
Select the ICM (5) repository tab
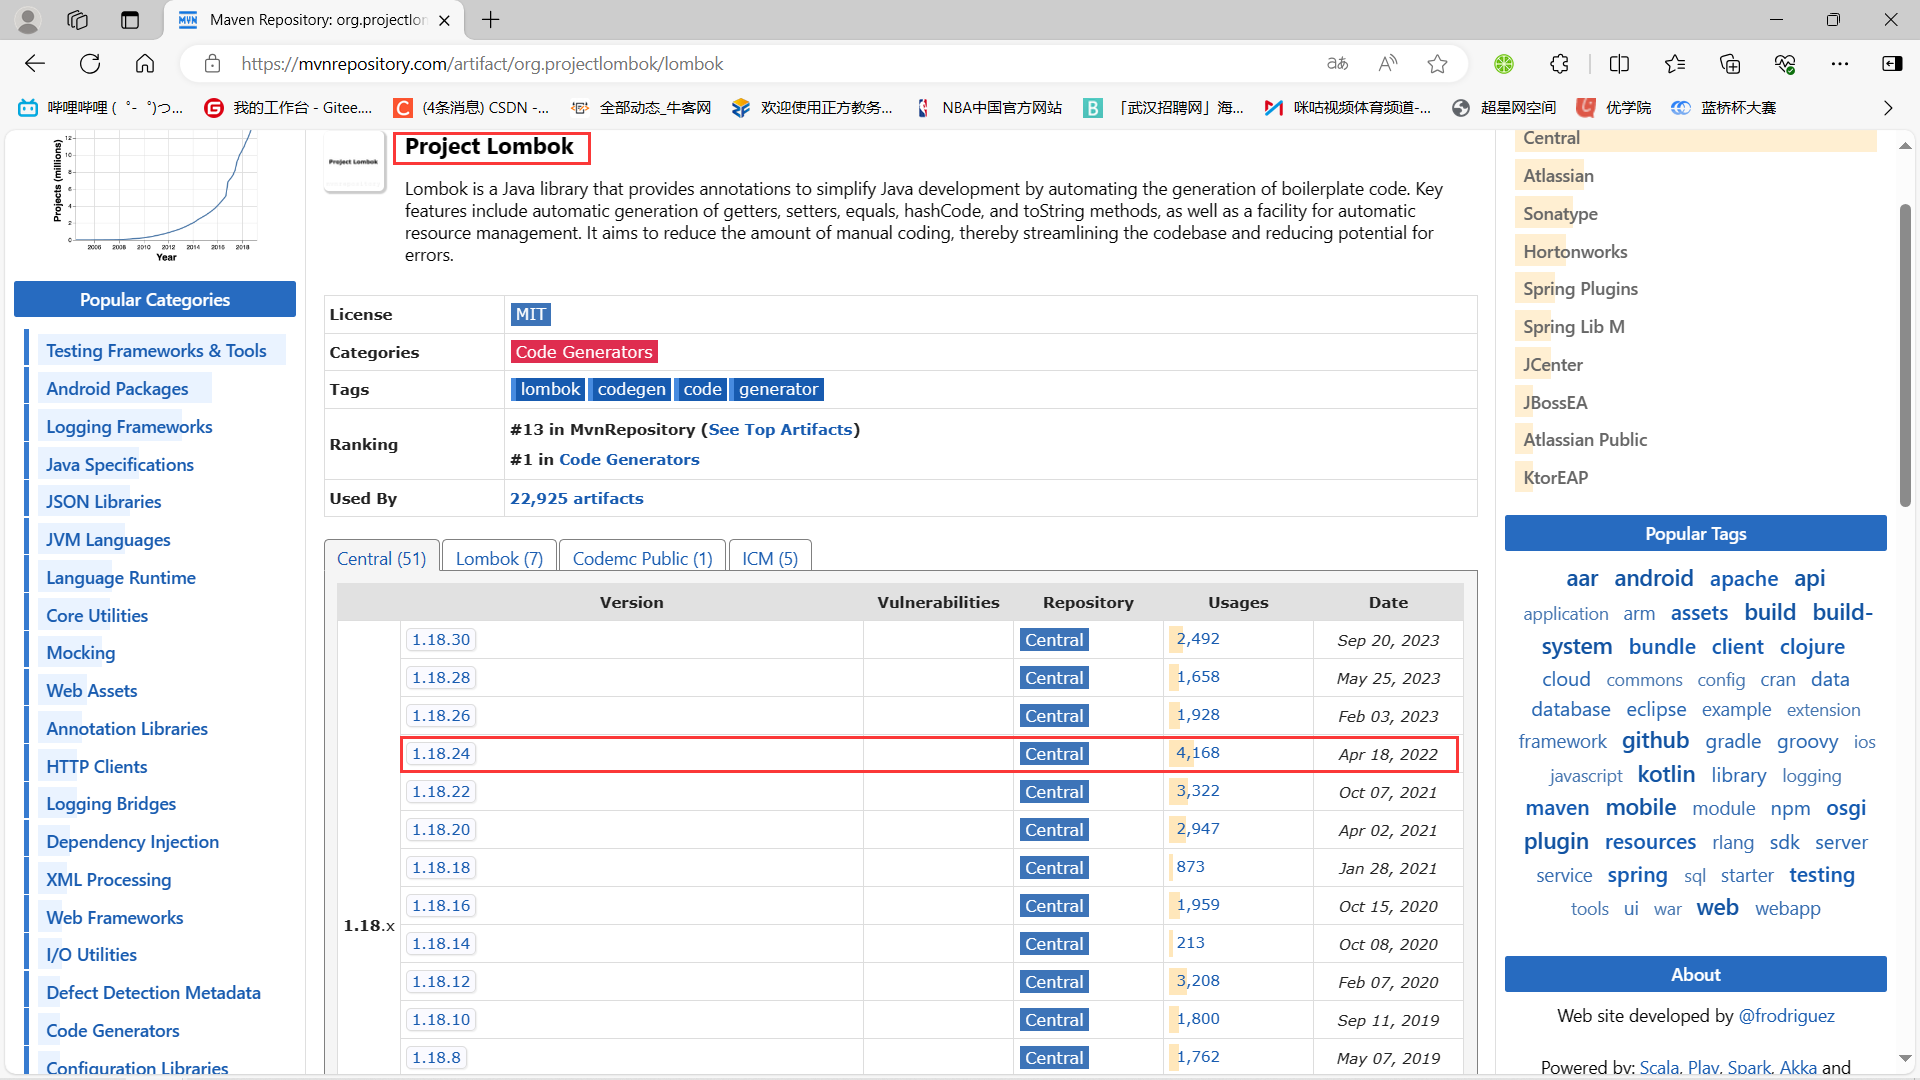pyautogui.click(x=769, y=558)
